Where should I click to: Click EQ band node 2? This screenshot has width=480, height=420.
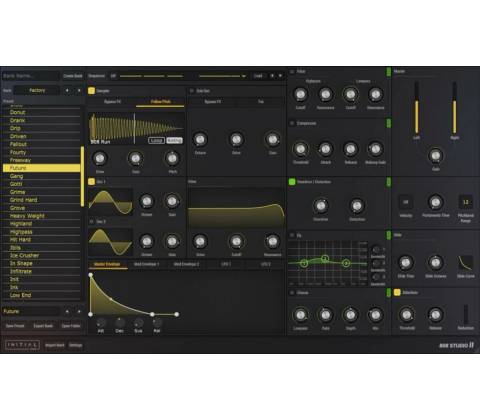[x=325, y=258]
